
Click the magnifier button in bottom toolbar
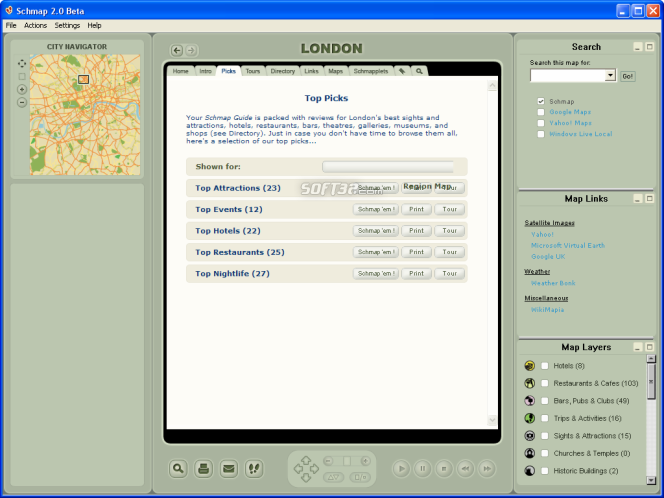[178, 469]
